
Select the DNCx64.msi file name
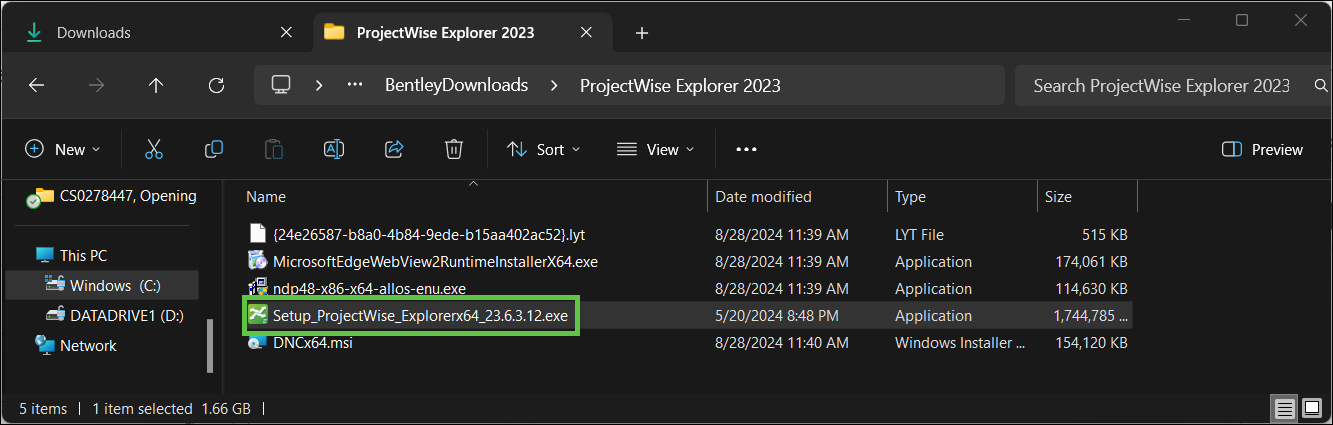(312, 343)
